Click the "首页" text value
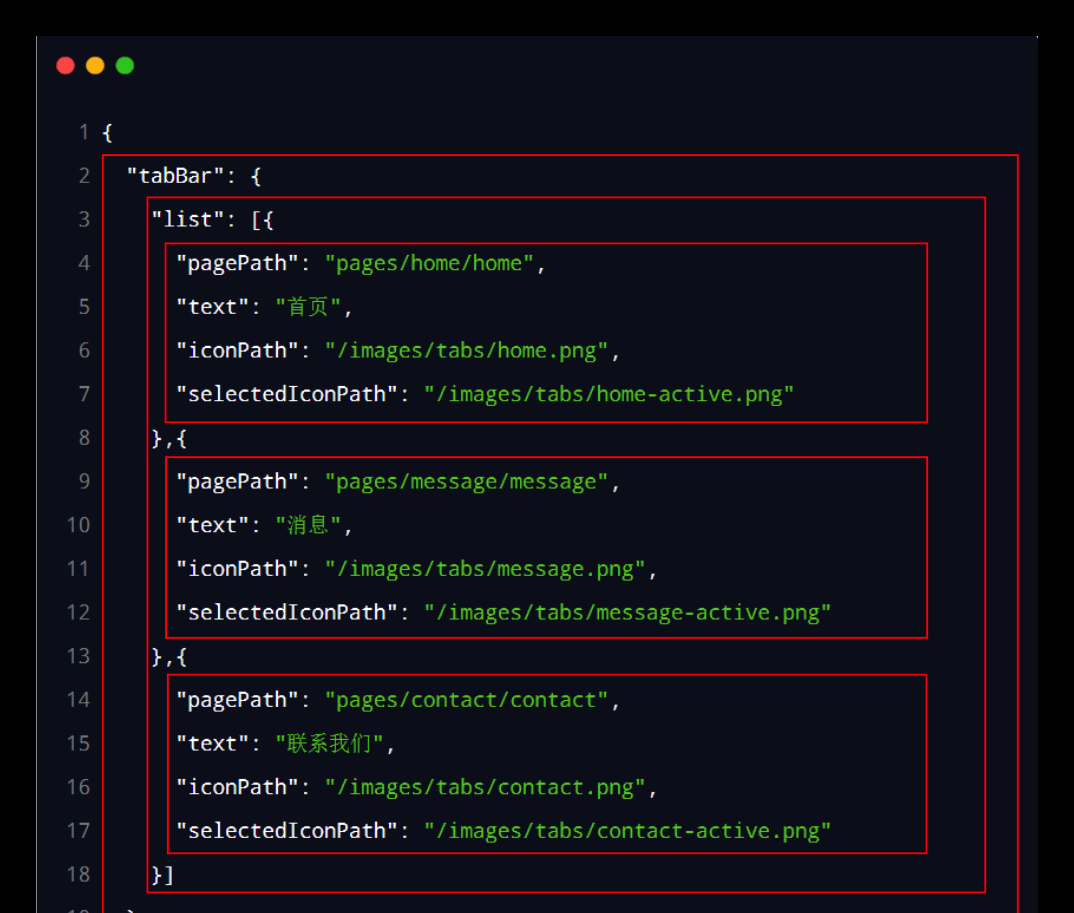 (308, 307)
